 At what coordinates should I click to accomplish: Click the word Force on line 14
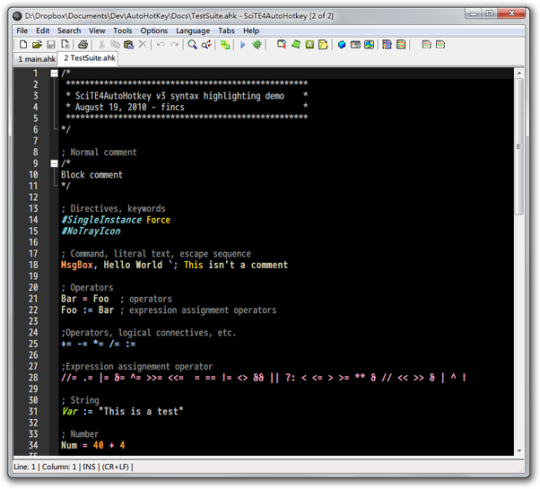coord(158,220)
